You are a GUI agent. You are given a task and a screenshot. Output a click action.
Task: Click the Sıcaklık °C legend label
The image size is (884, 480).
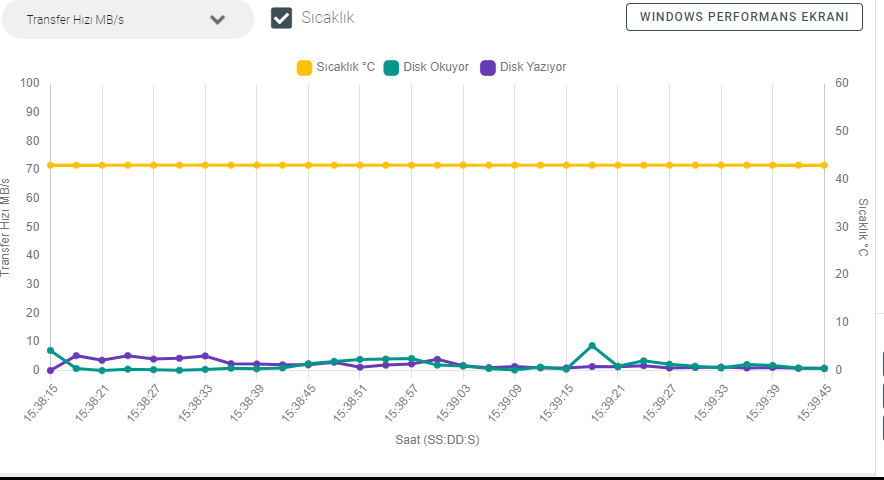click(x=345, y=67)
